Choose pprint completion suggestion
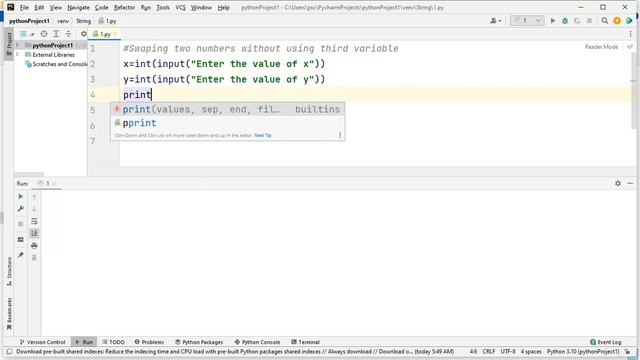Image resolution: width=640 pixels, height=360 pixels. pyautogui.click(x=227, y=123)
